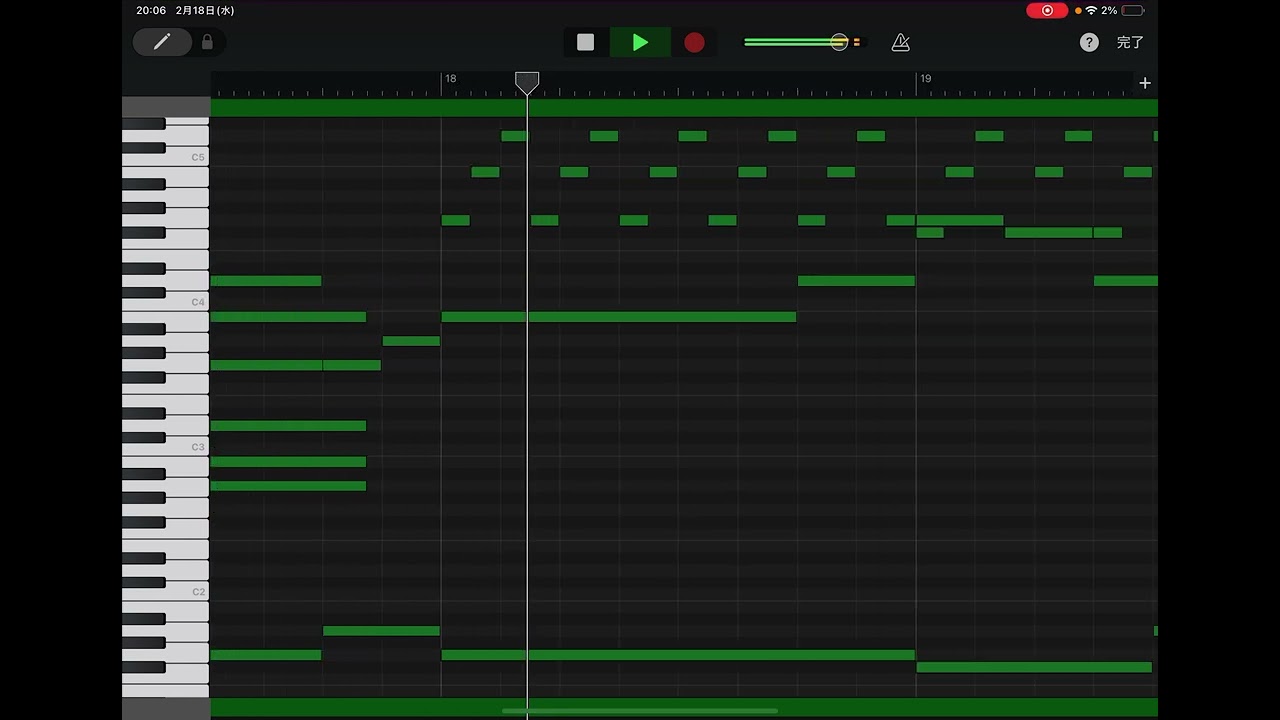Start playback with the green play button
This screenshot has width=1280, height=720.
coord(640,42)
